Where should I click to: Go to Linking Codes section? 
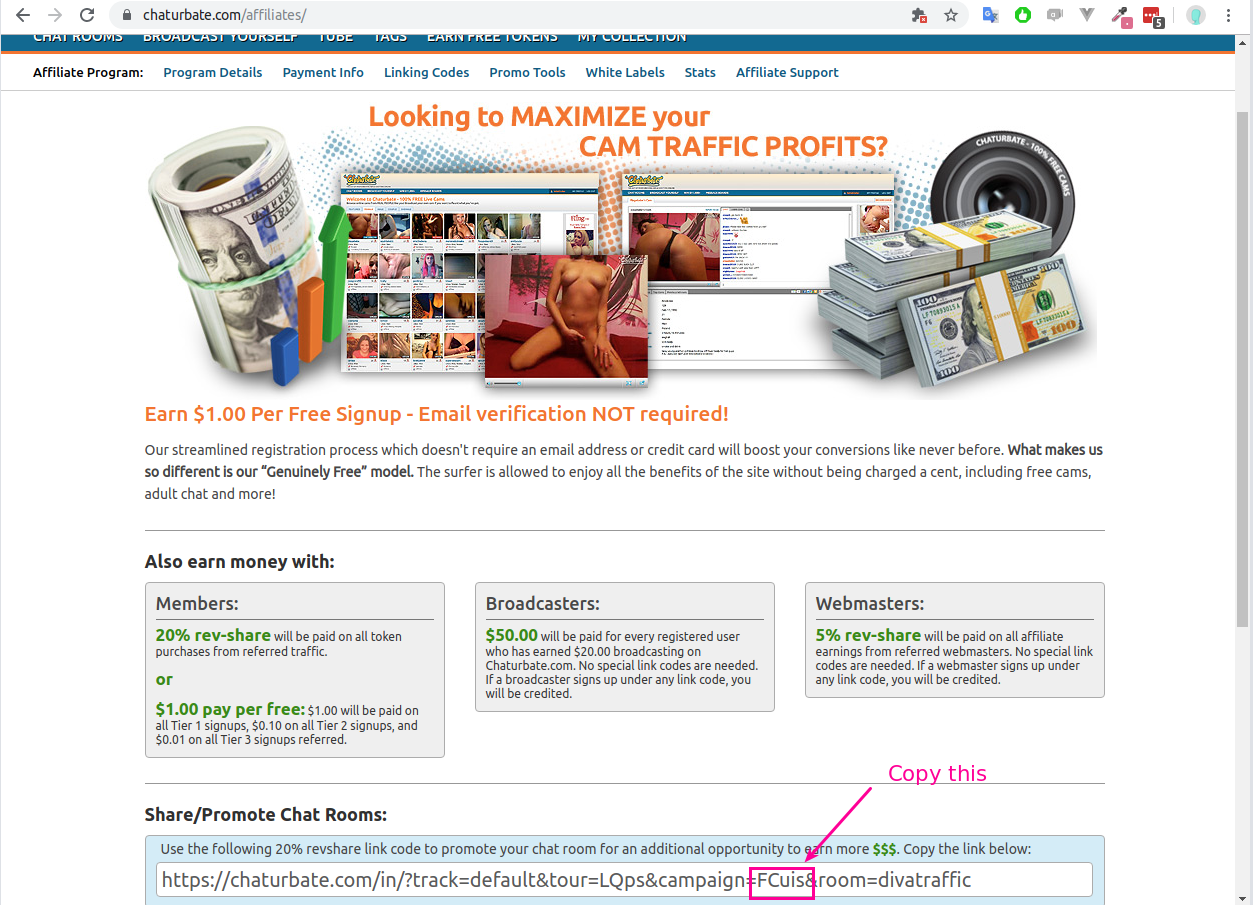pyautogui.click(x=426, y=72)
